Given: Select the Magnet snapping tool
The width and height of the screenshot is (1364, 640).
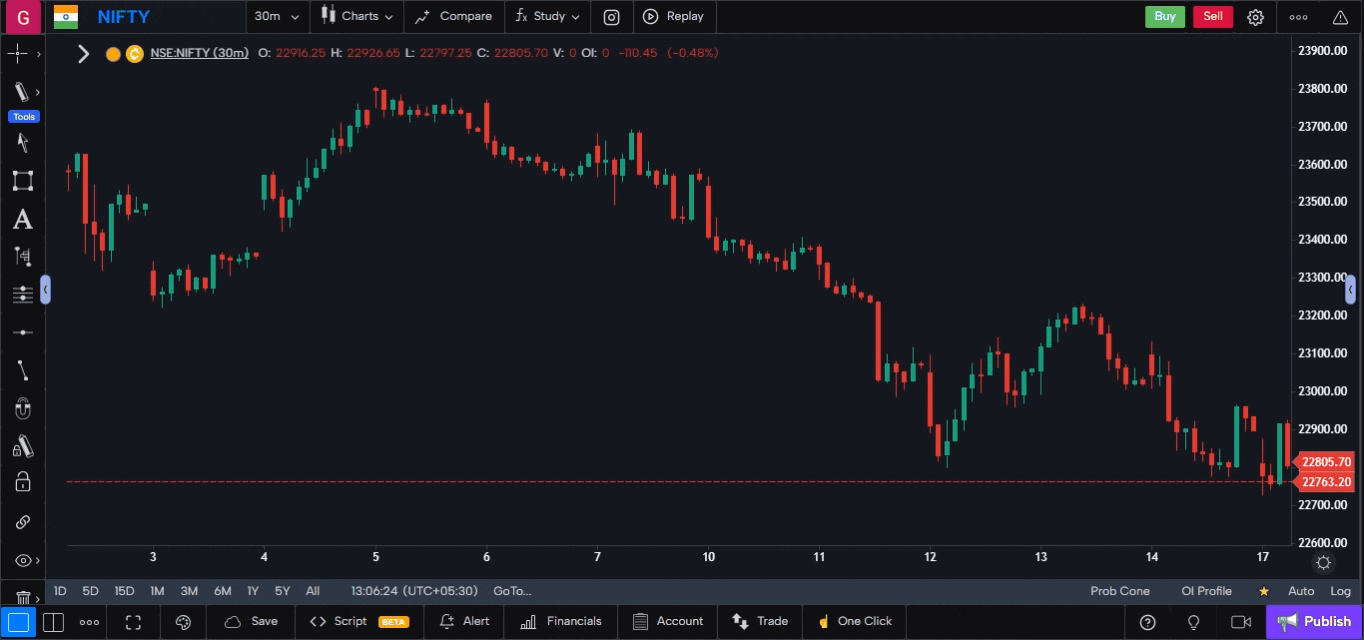Looking at the screenshot, I should (x=22, y=408).
